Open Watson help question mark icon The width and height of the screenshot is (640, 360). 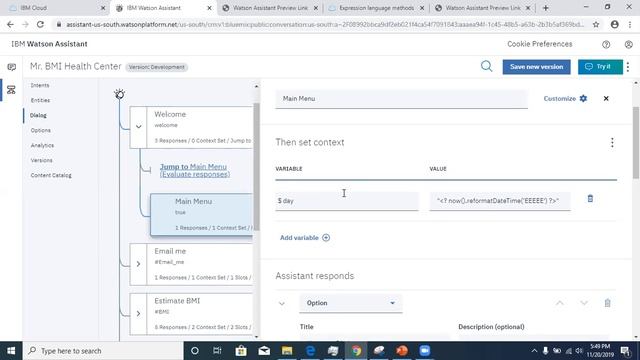click(606, 44)
